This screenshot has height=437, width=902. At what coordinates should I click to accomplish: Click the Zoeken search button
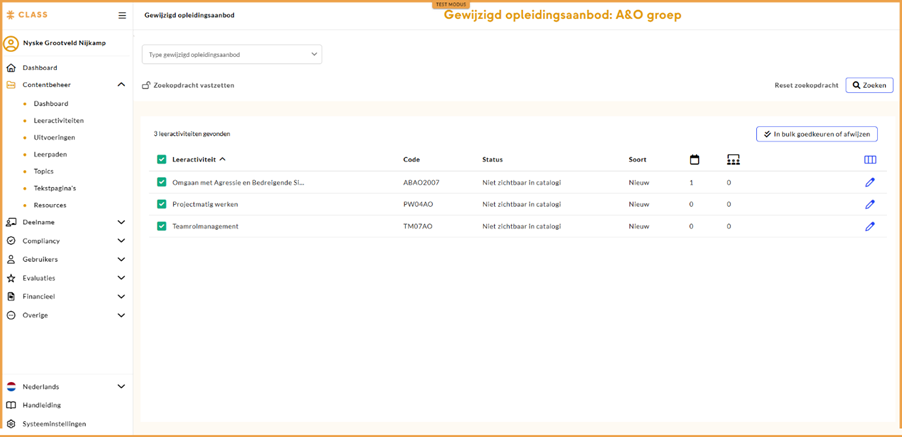pos(869,85)
